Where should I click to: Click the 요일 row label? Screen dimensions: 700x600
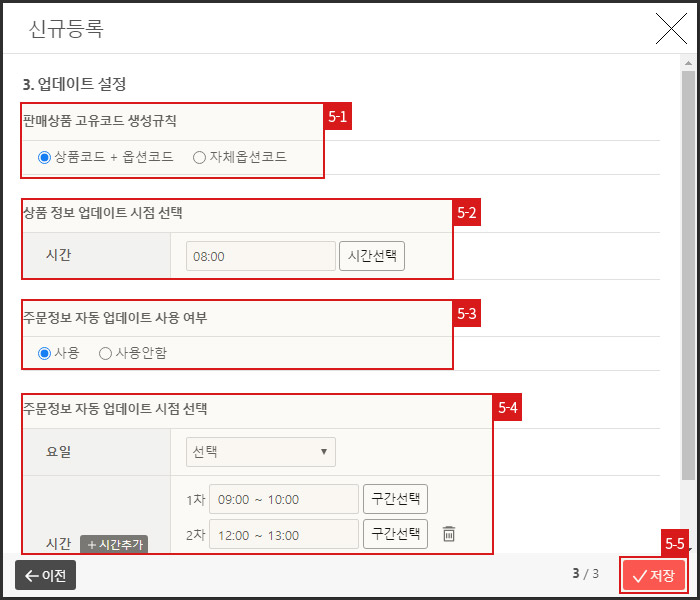coord(58,451)
